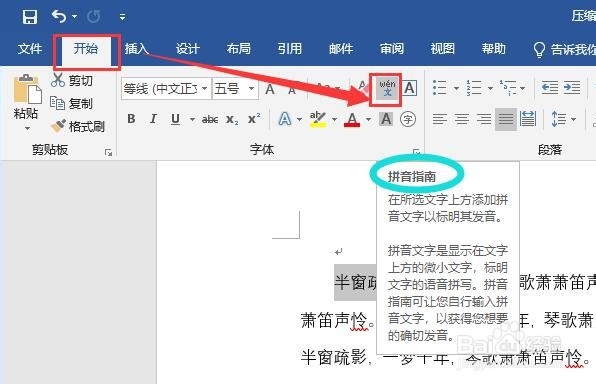Click 剪切 (Cut) button
This screenshot has height=384, width=596.
tap(72, 81)
